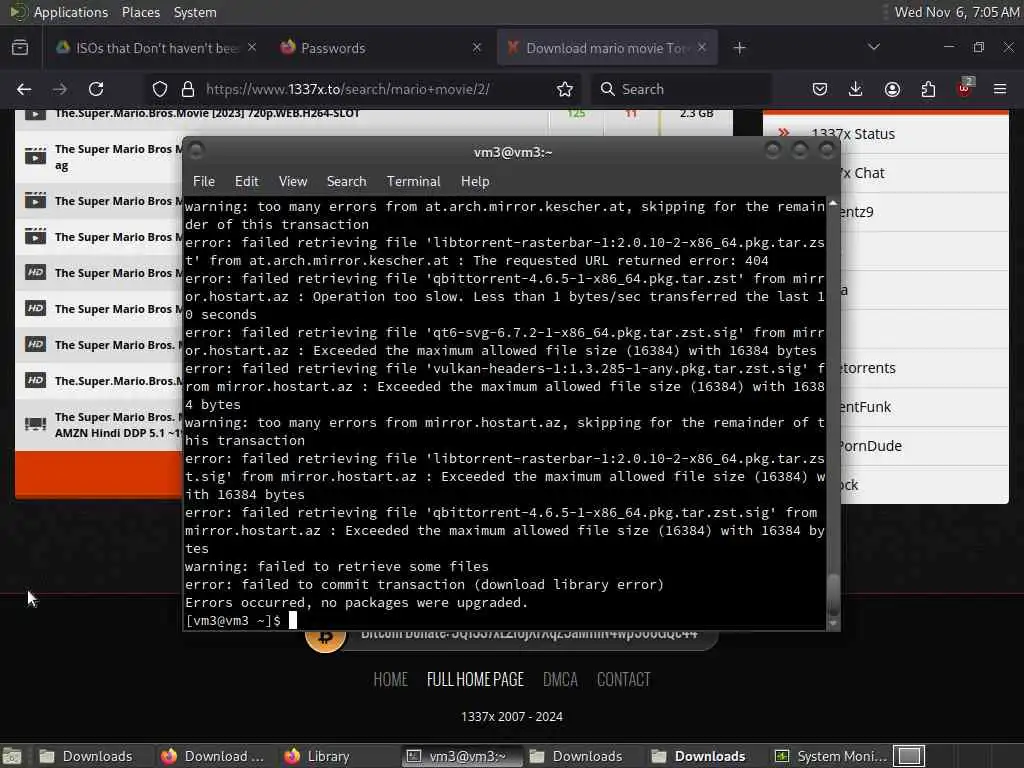Open the terminal Search menu
Image resolution: width=1024 pixels, height=768 pixels.
[346, 182]
